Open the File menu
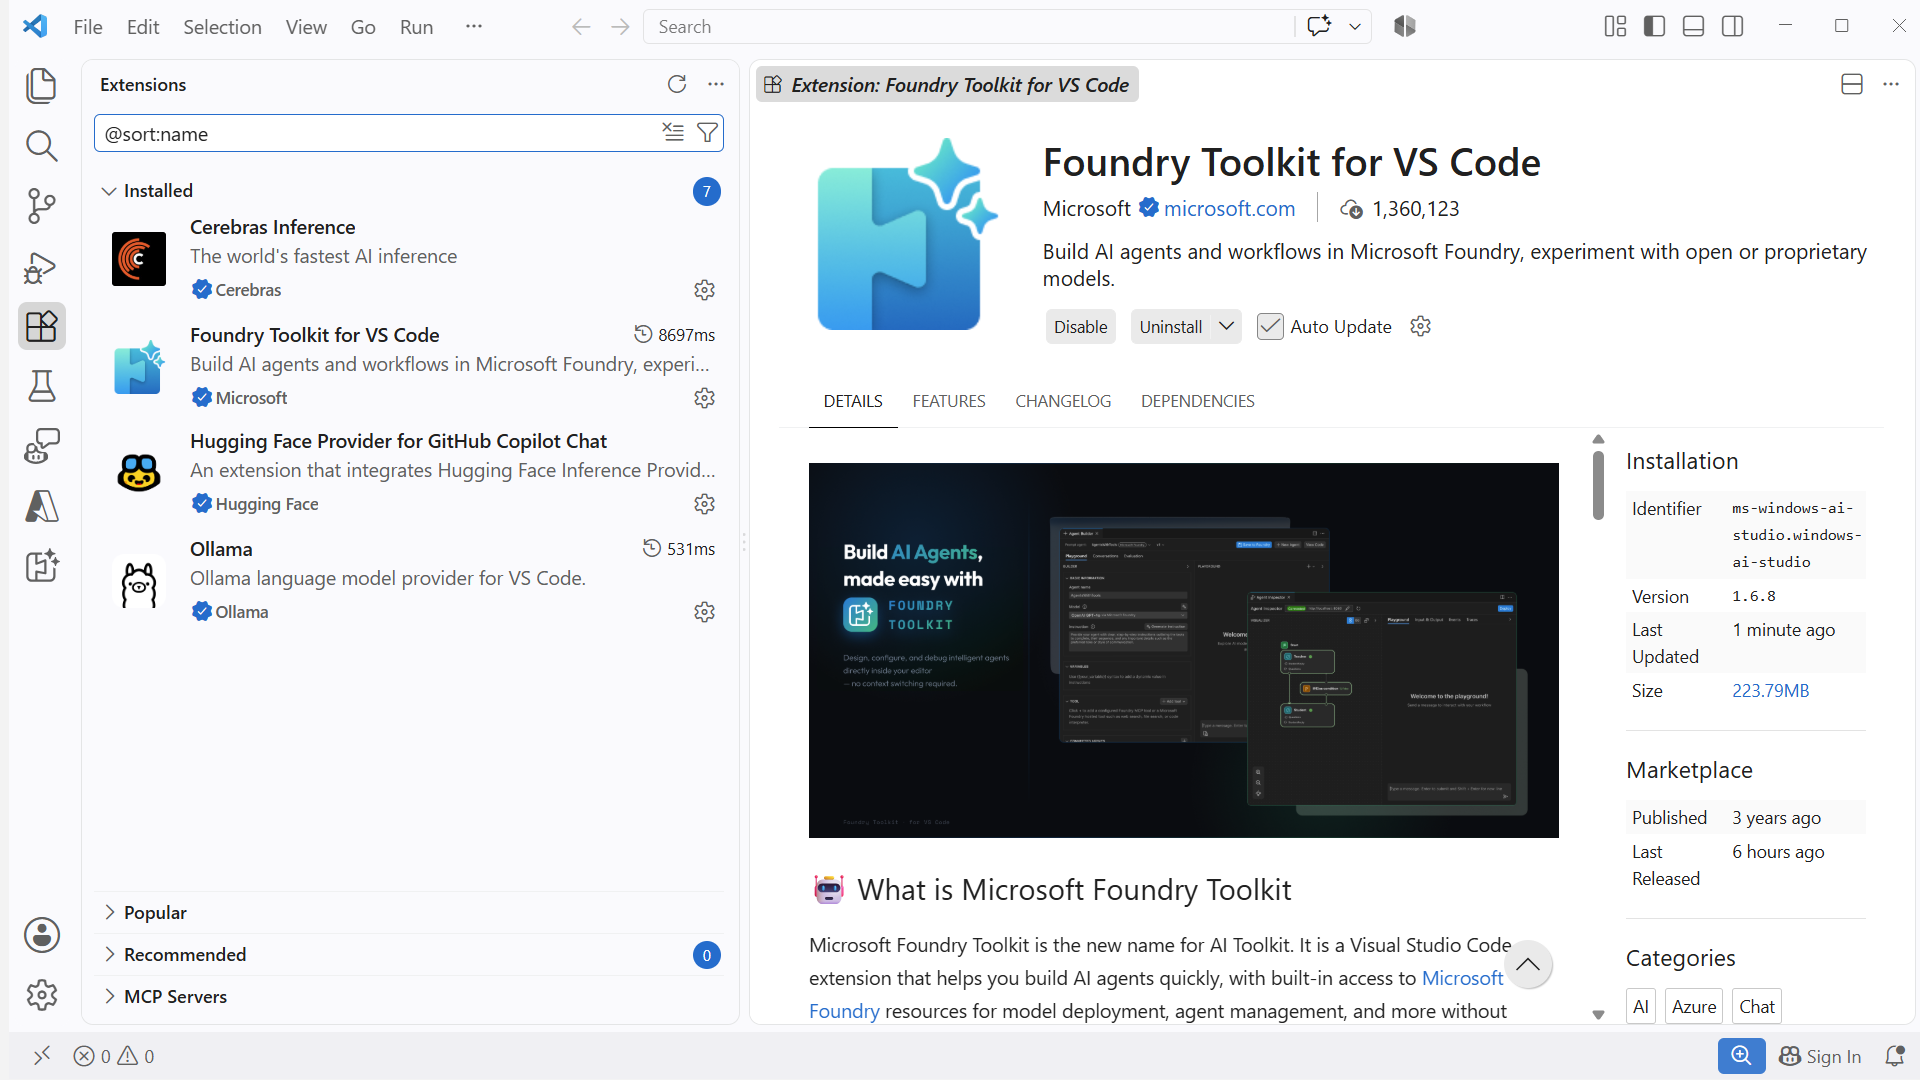This screenshot has width=1920, height=1080. (88, 27)
